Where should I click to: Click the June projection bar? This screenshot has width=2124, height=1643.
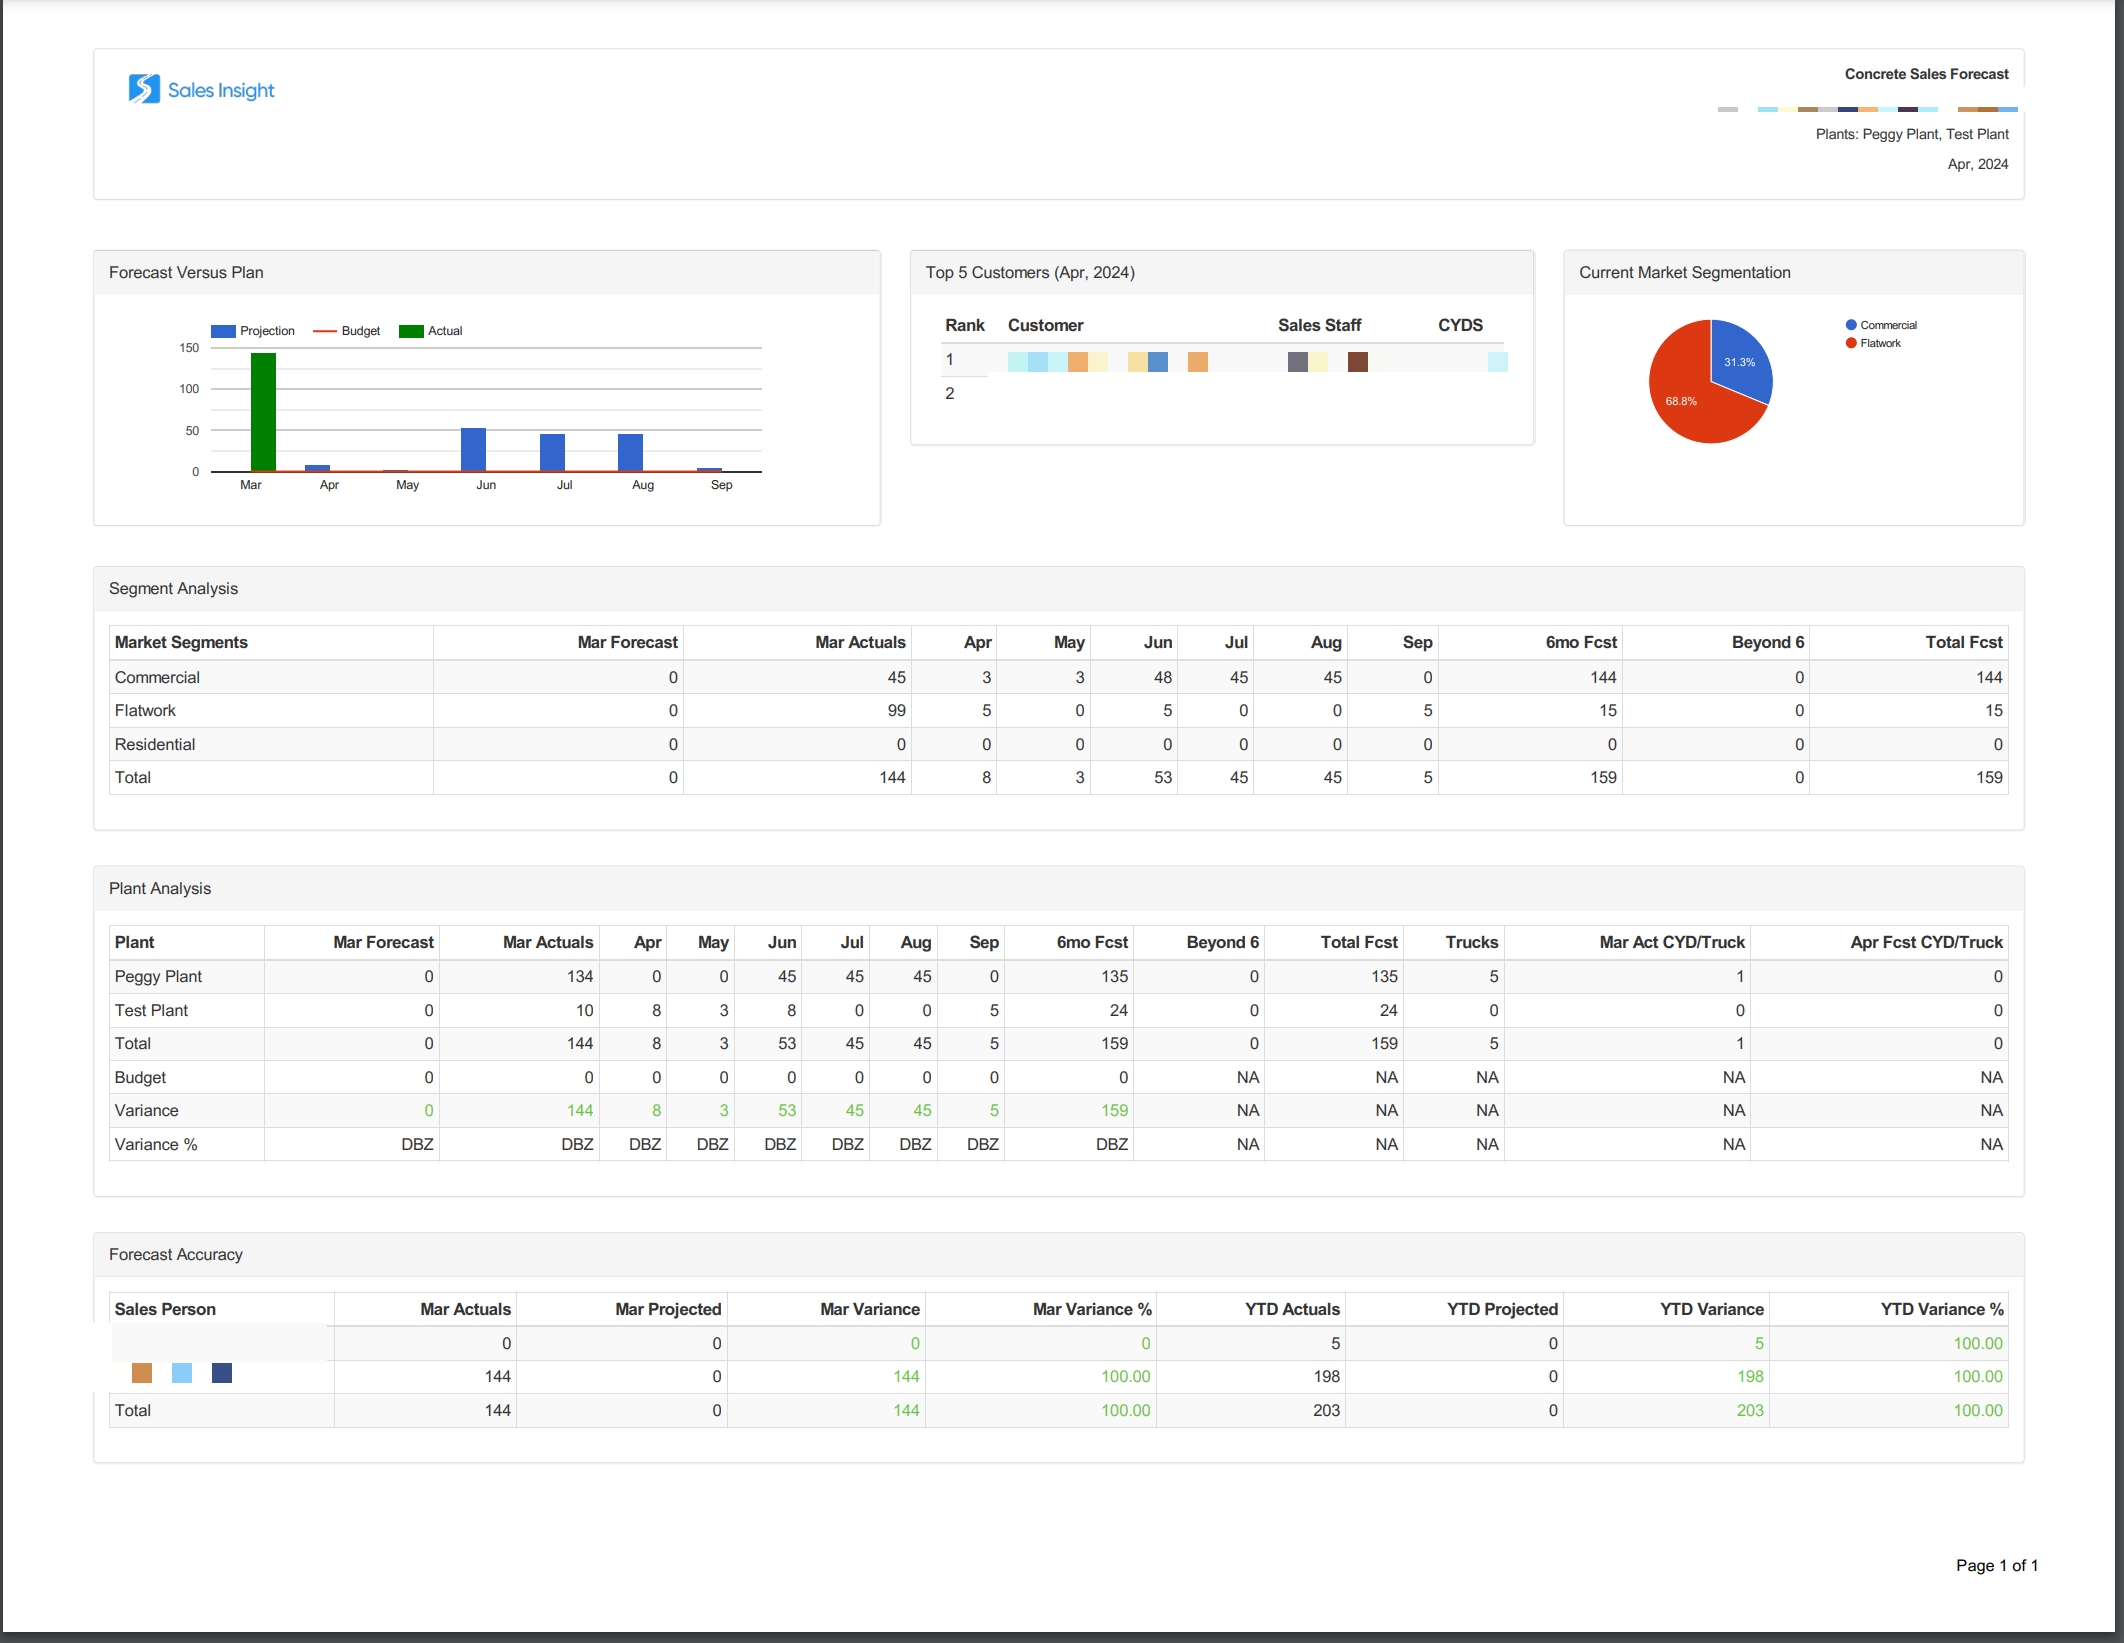[x=473, y=449]
